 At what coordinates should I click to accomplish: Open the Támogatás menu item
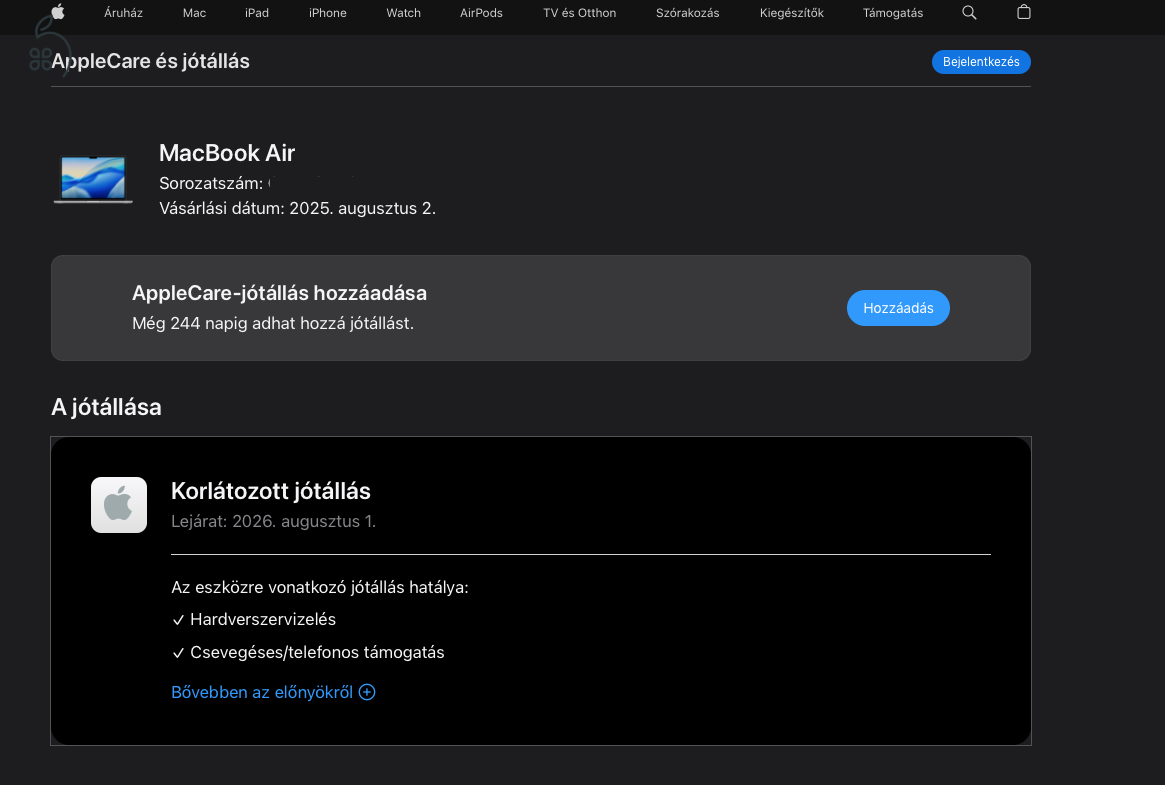pyautogui.click(x=892, y=13)
